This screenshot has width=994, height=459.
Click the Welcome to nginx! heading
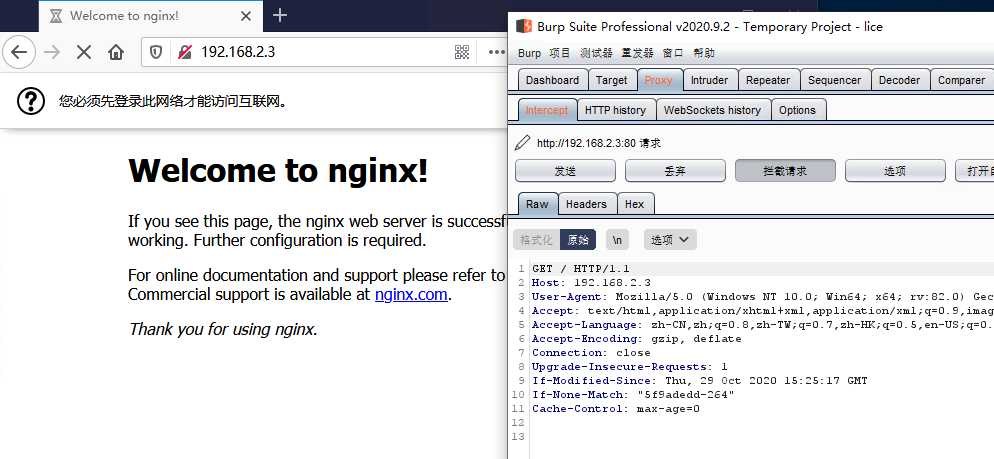coord(278,171)
